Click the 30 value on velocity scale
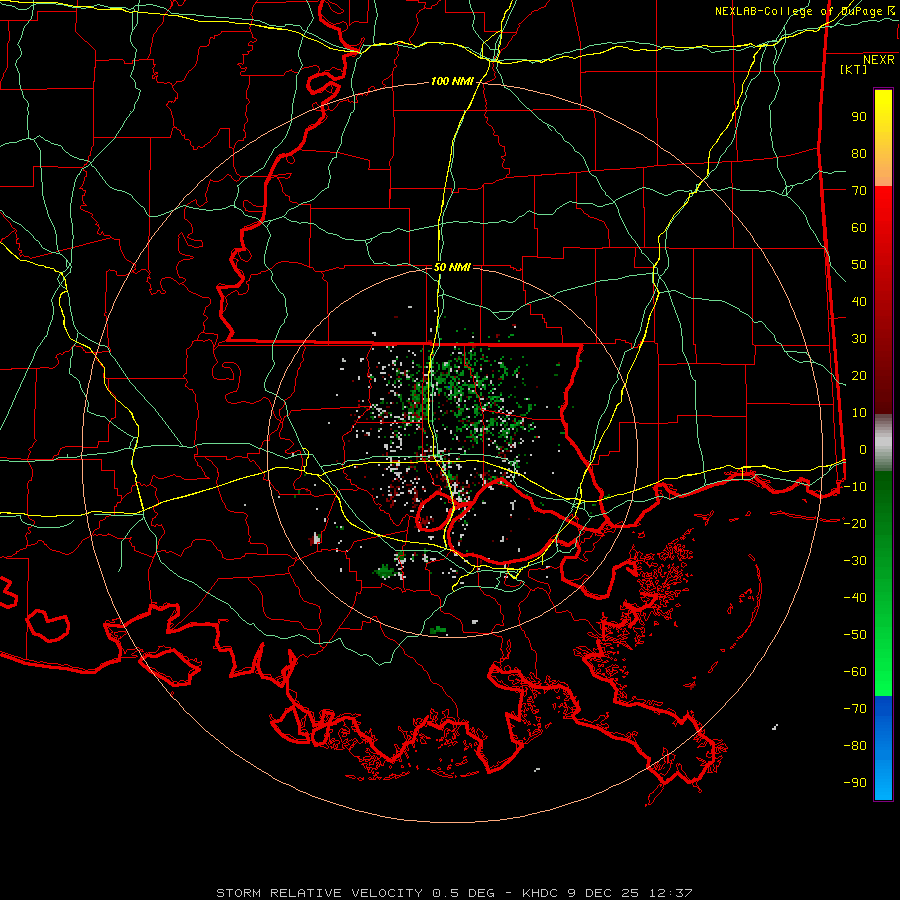The image size is (900, 900). pyautogui.click(x=859, y=339)
